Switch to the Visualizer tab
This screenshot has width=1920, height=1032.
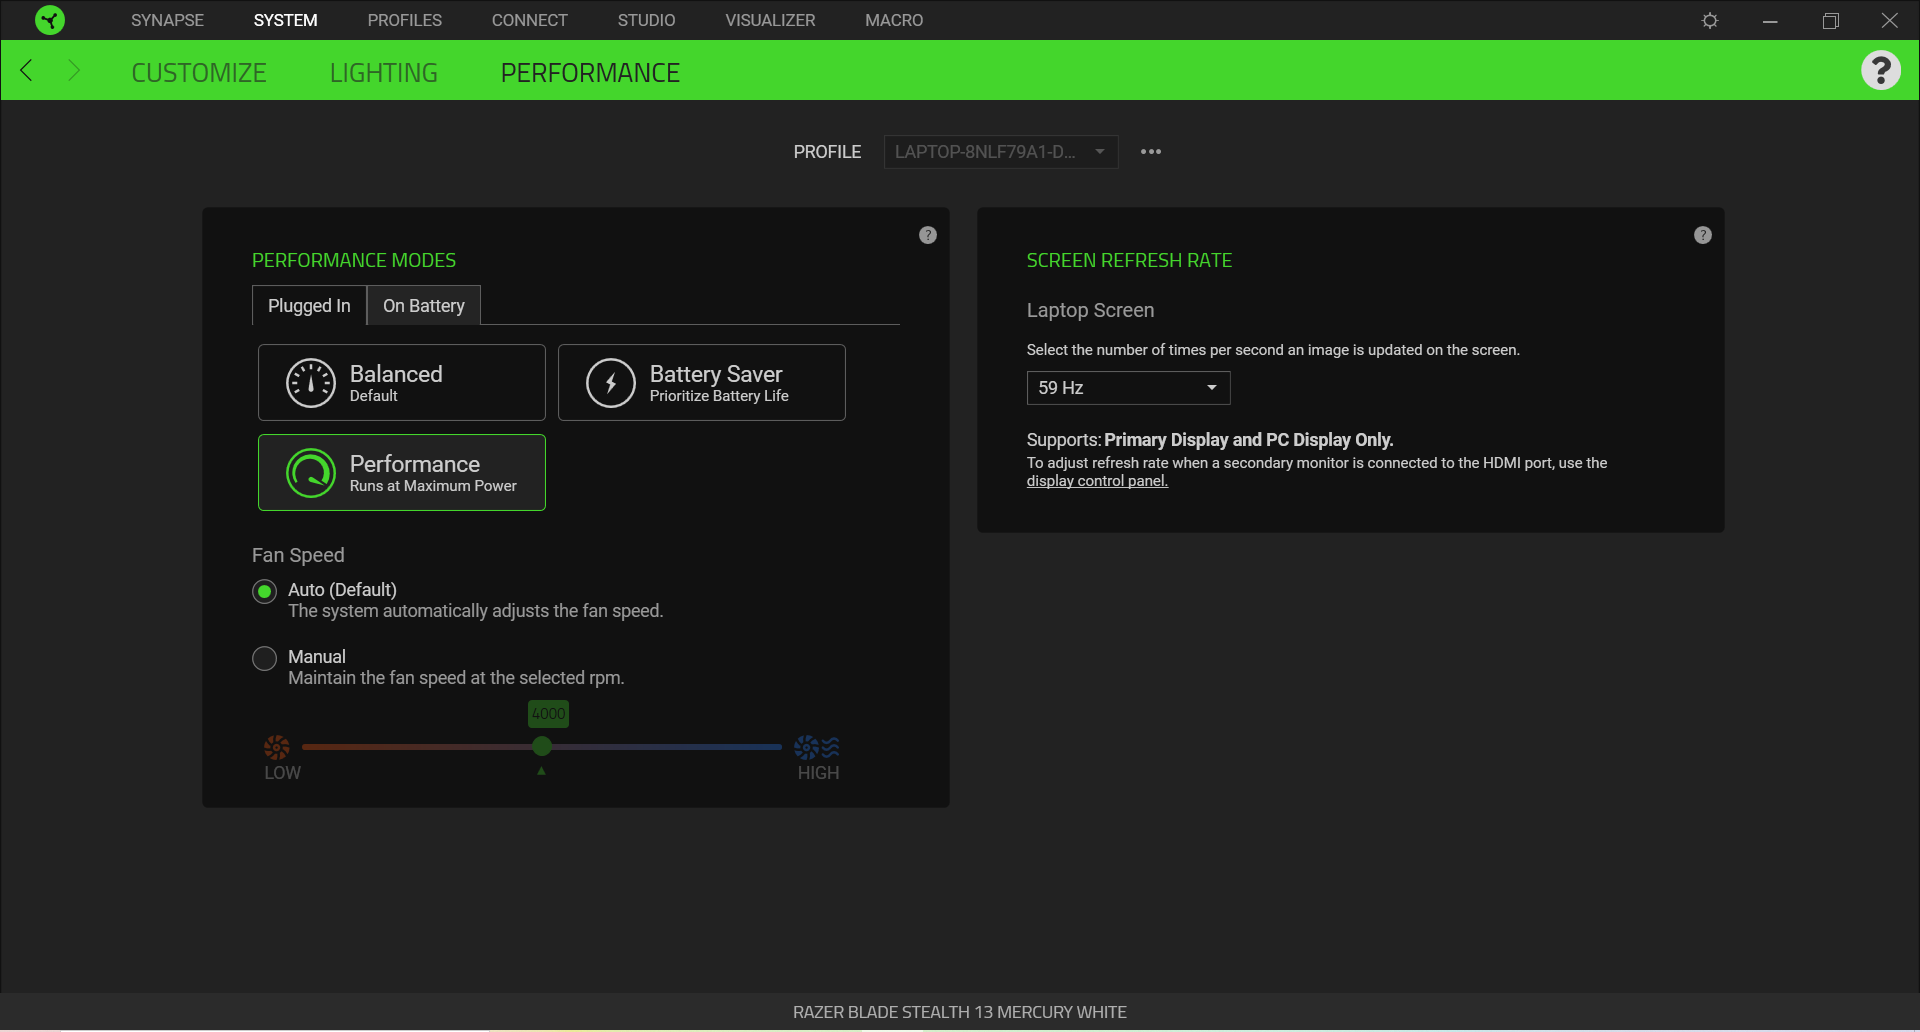770,20
